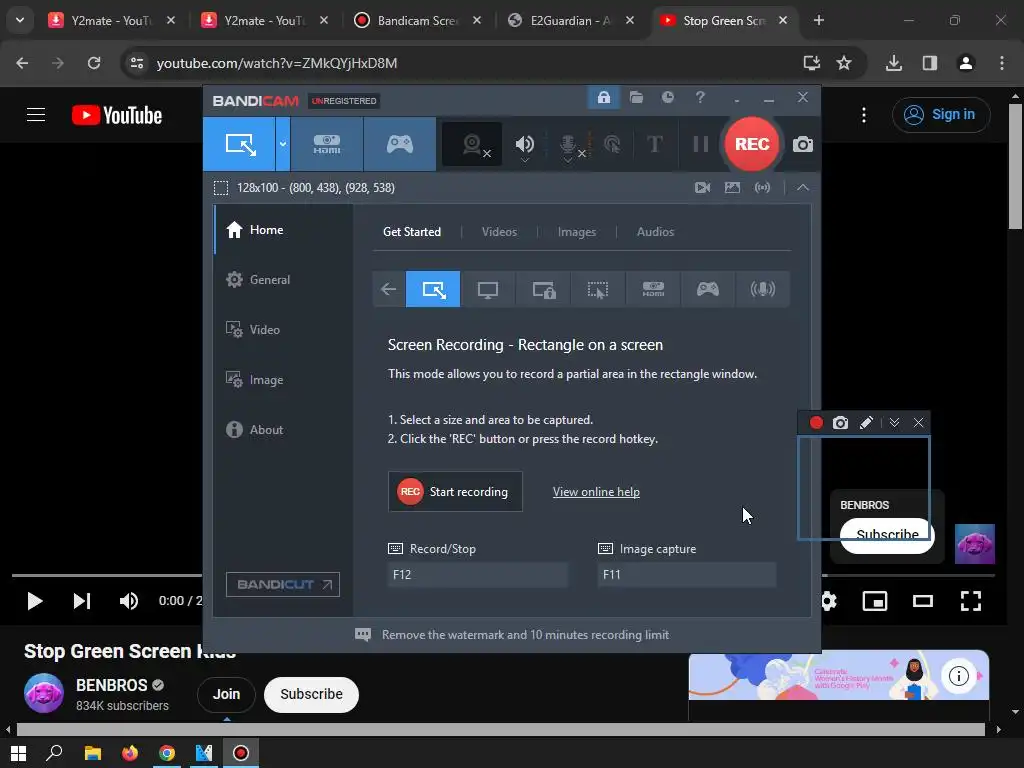The height and width of the screenshot is (768, 1024).
Task: Select rectangle on screen mode in selector row
Action: 433,289
